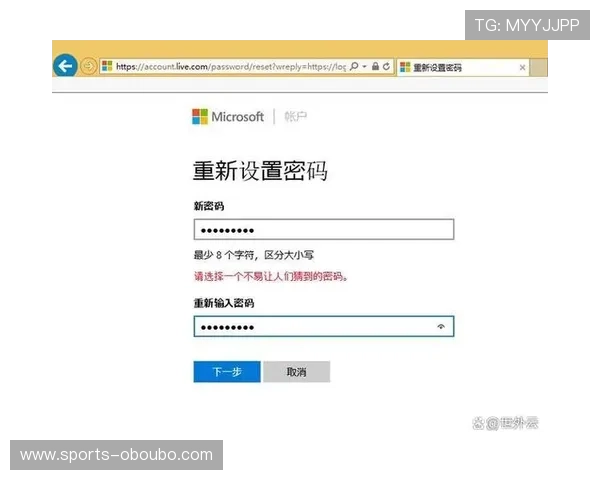Image resolution: width=600 pixels, height=480 pixels.
Task: Click the 帐户 header link
Action: 295,116
